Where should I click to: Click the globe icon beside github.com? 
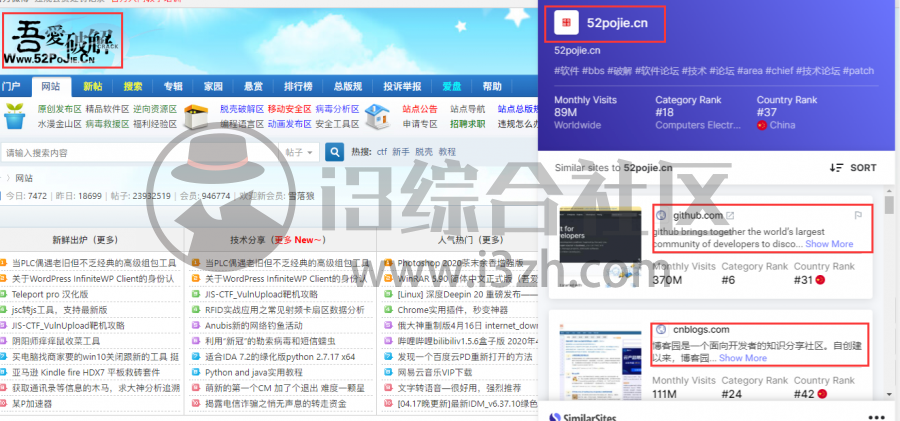pos(661,215)
